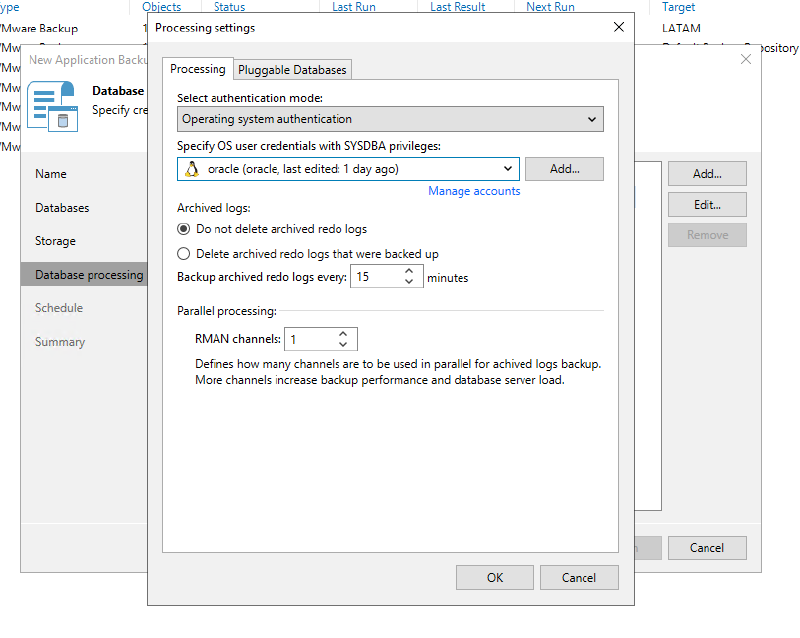Click Add... next to credentials dropdown
Screen dimensions: 800x638
(564, 169)
